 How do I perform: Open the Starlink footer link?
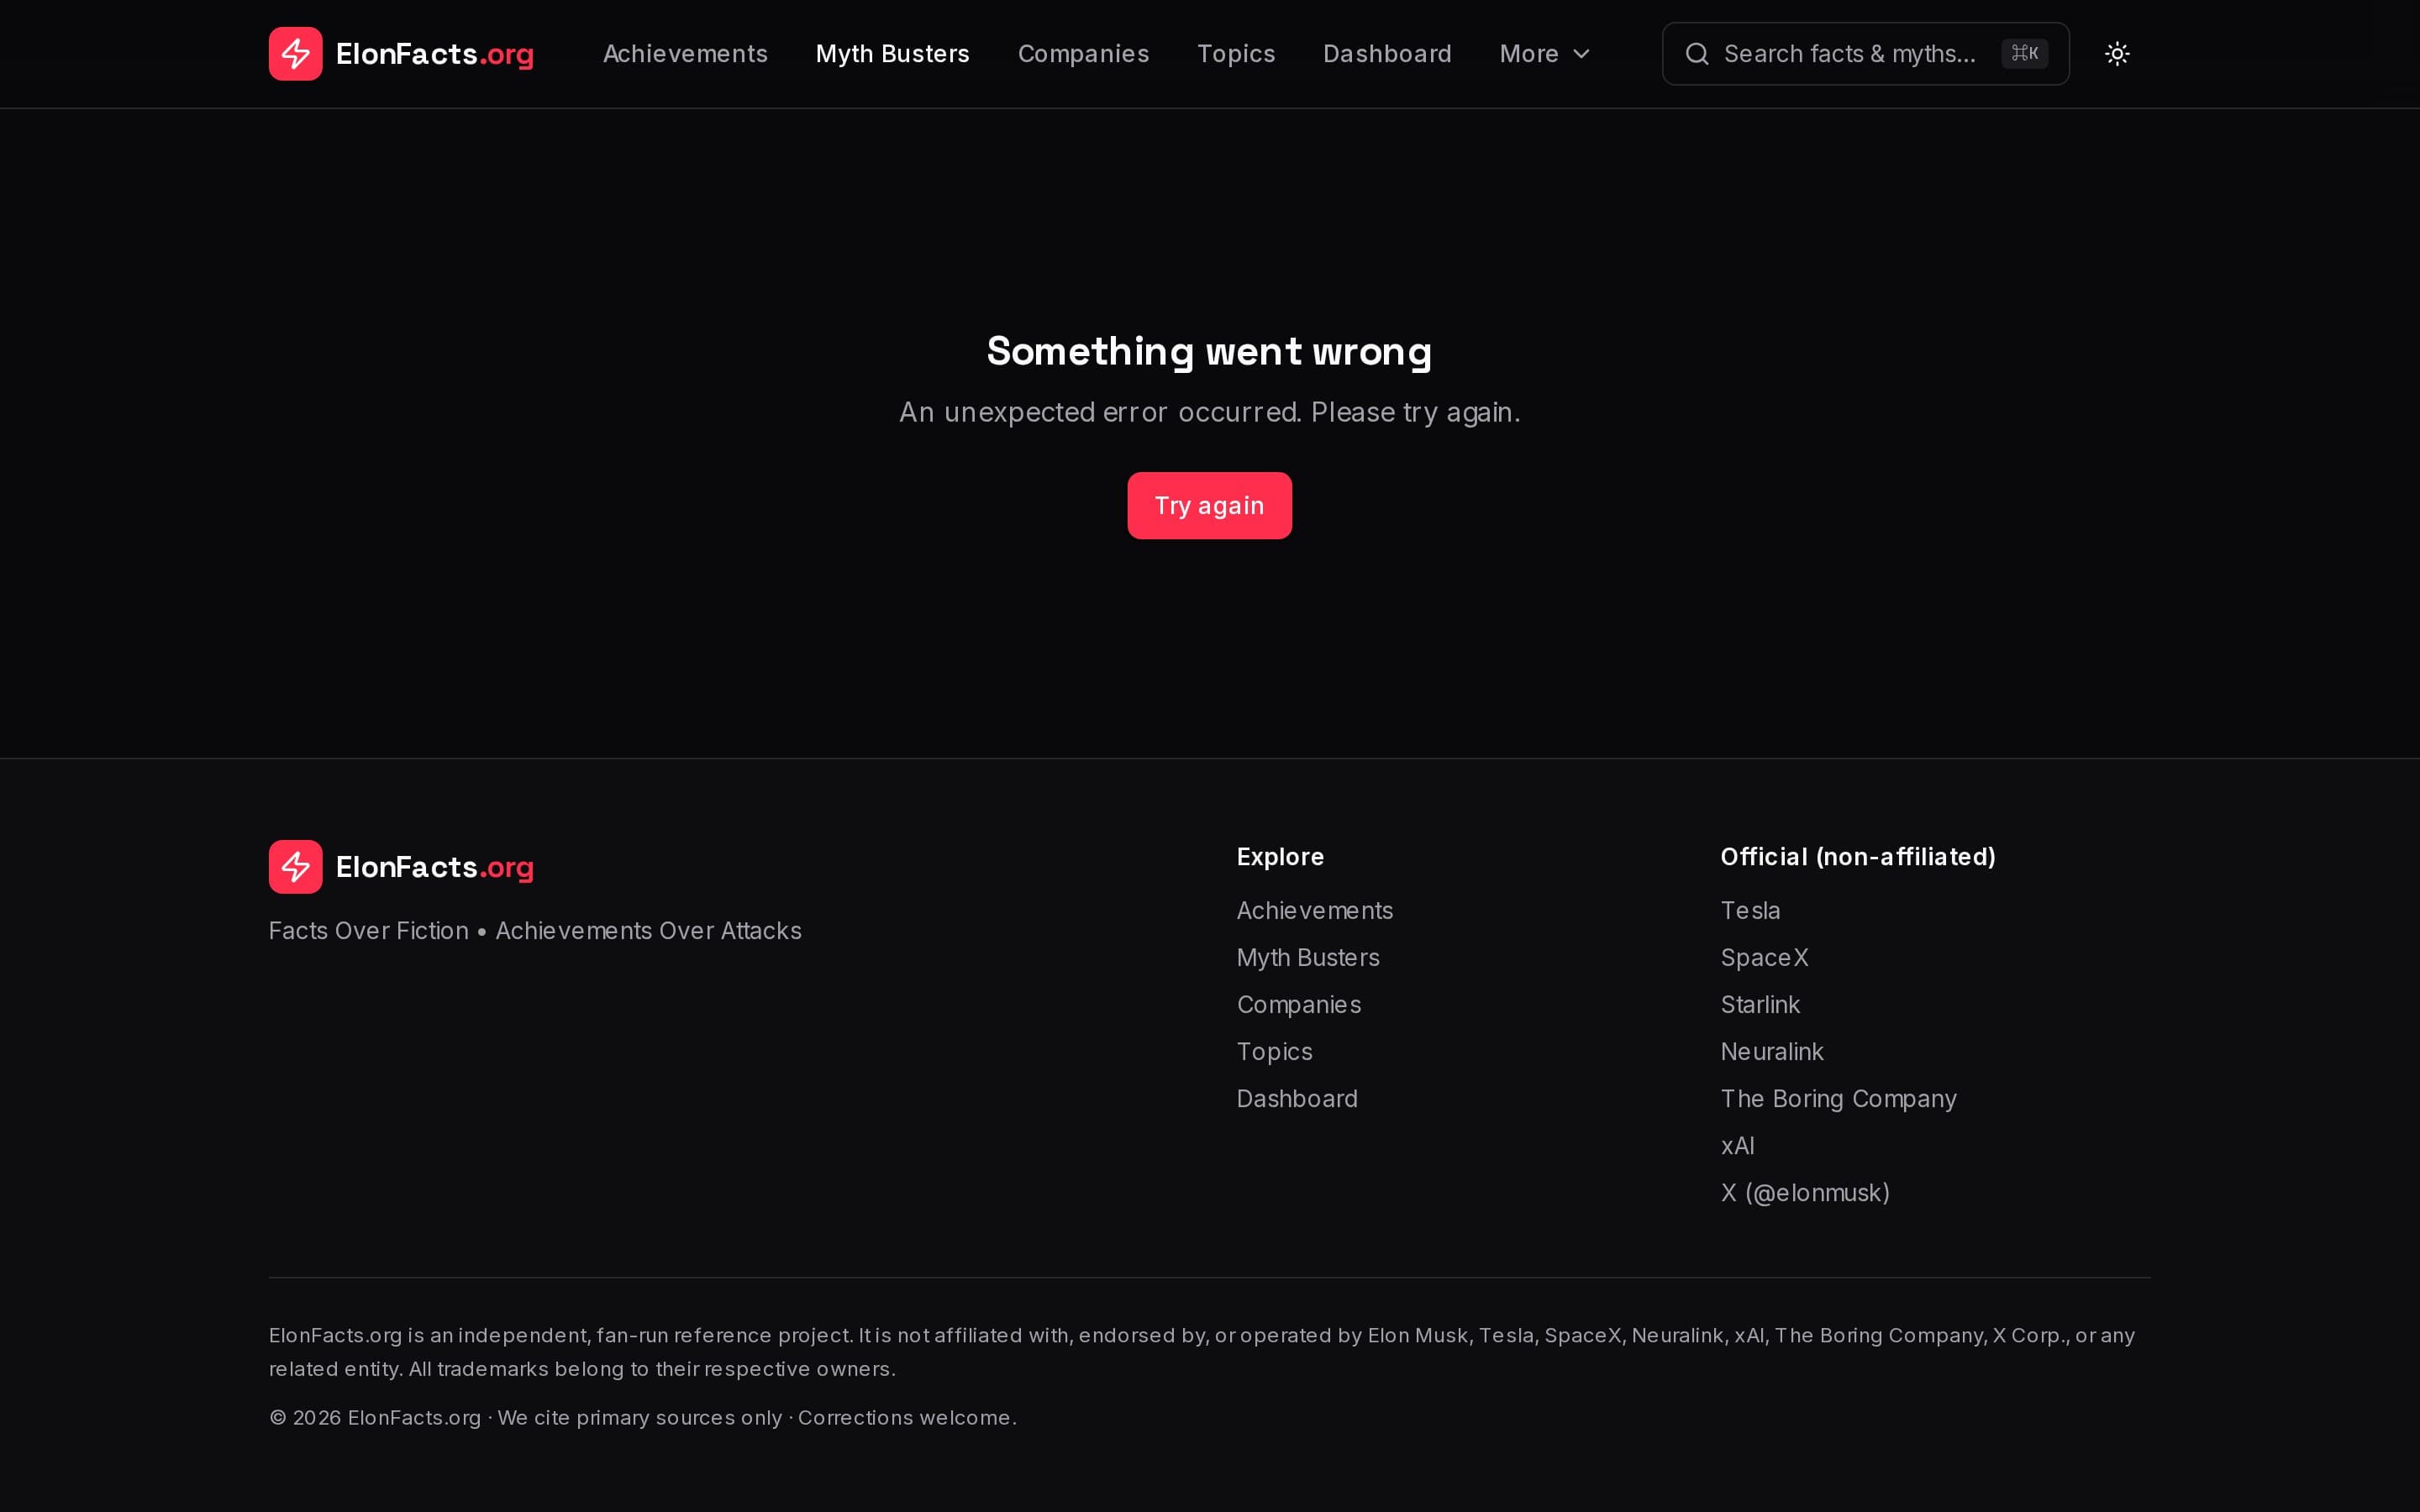click(x=1760, y=1005)
